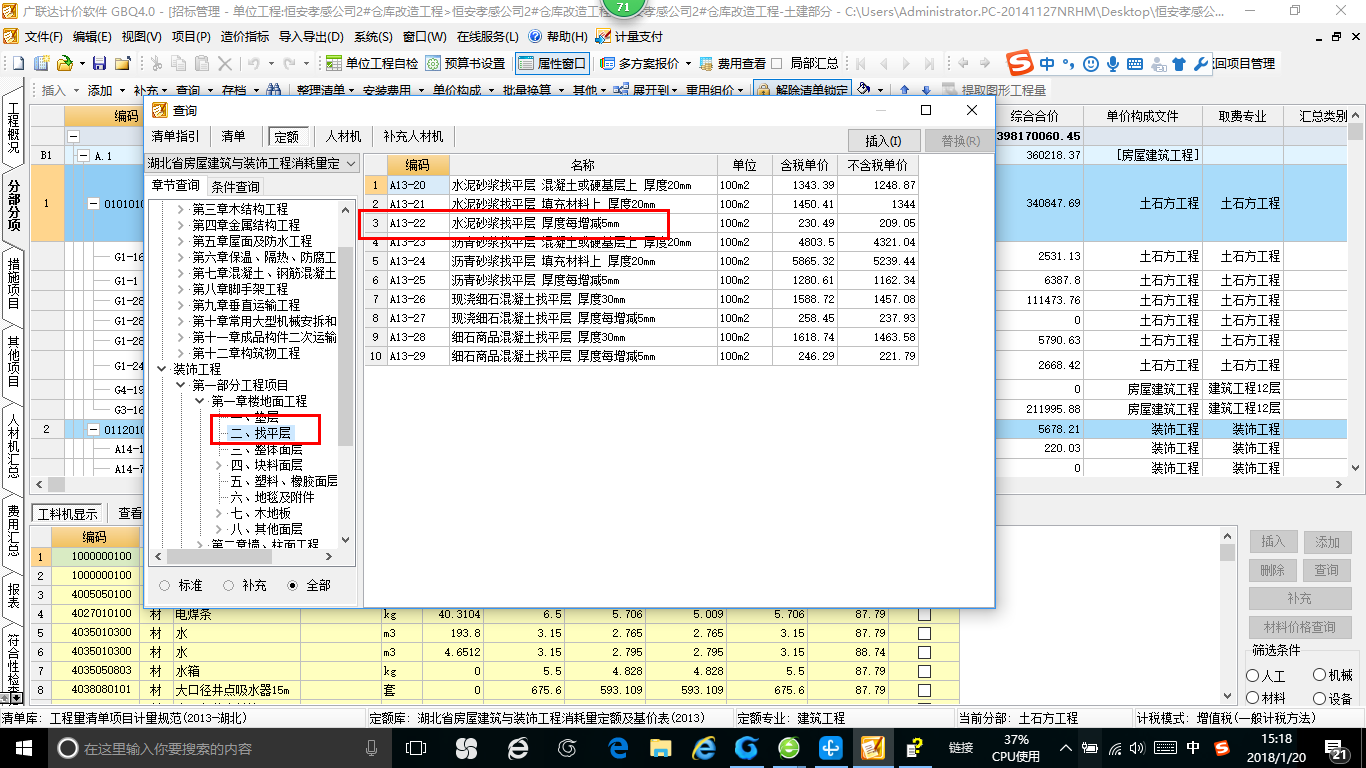The width and height of the screenshot is (1366, 768).
Task: Switch to 清单指引 tab
Action: (x=175, y=137)
